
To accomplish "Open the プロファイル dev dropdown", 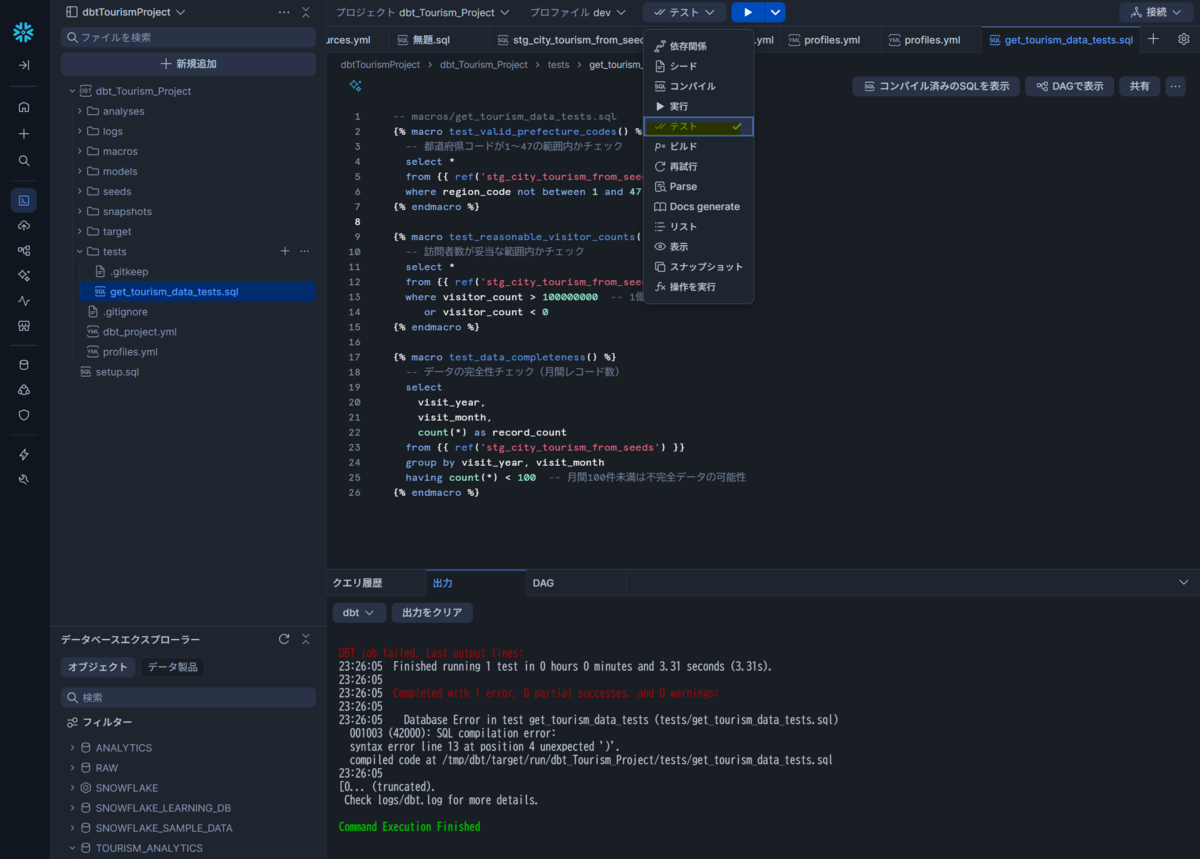I will [578, 12].
